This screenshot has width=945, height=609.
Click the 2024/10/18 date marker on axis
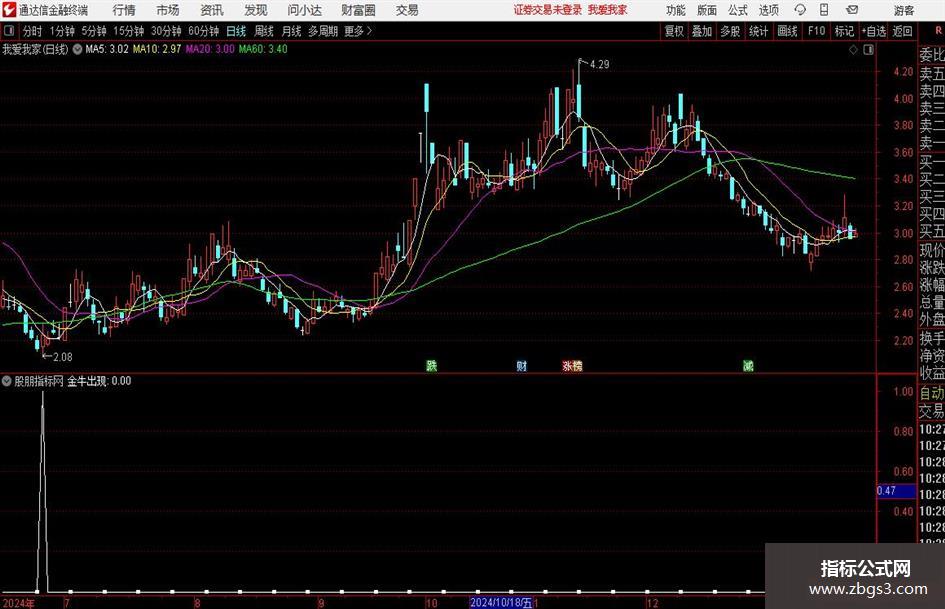point(501,602)
